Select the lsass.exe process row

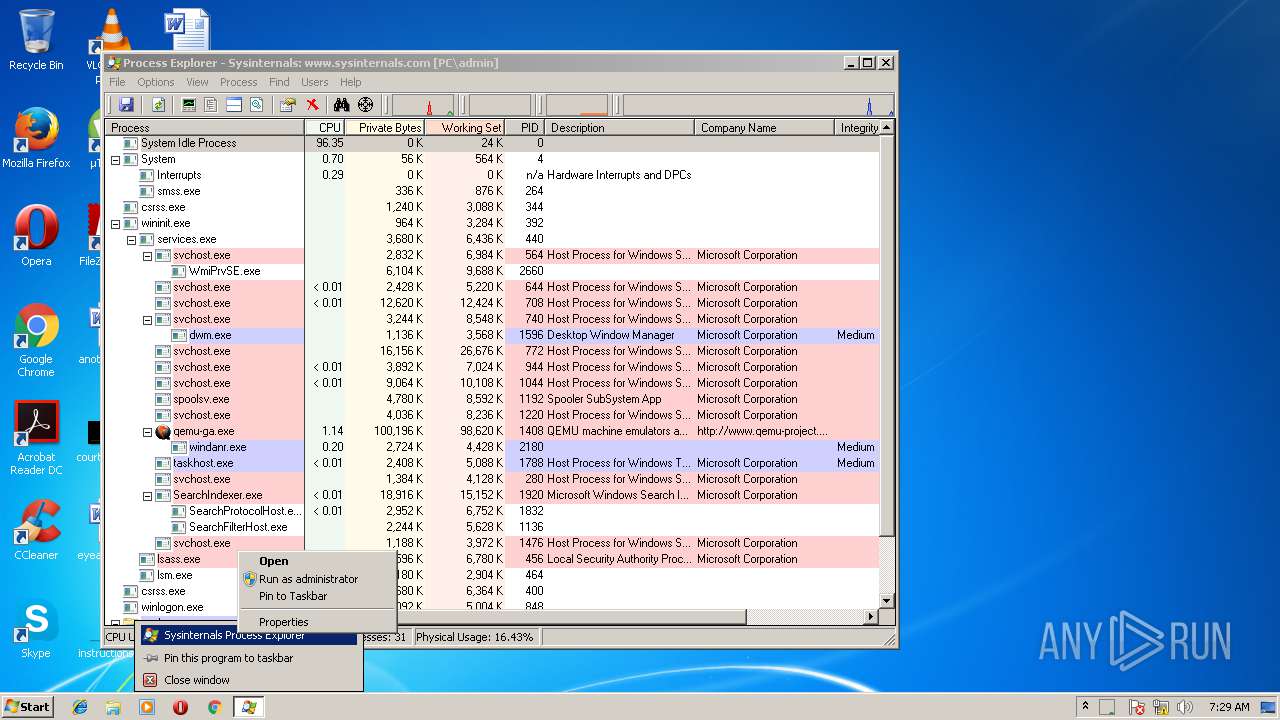491,560
